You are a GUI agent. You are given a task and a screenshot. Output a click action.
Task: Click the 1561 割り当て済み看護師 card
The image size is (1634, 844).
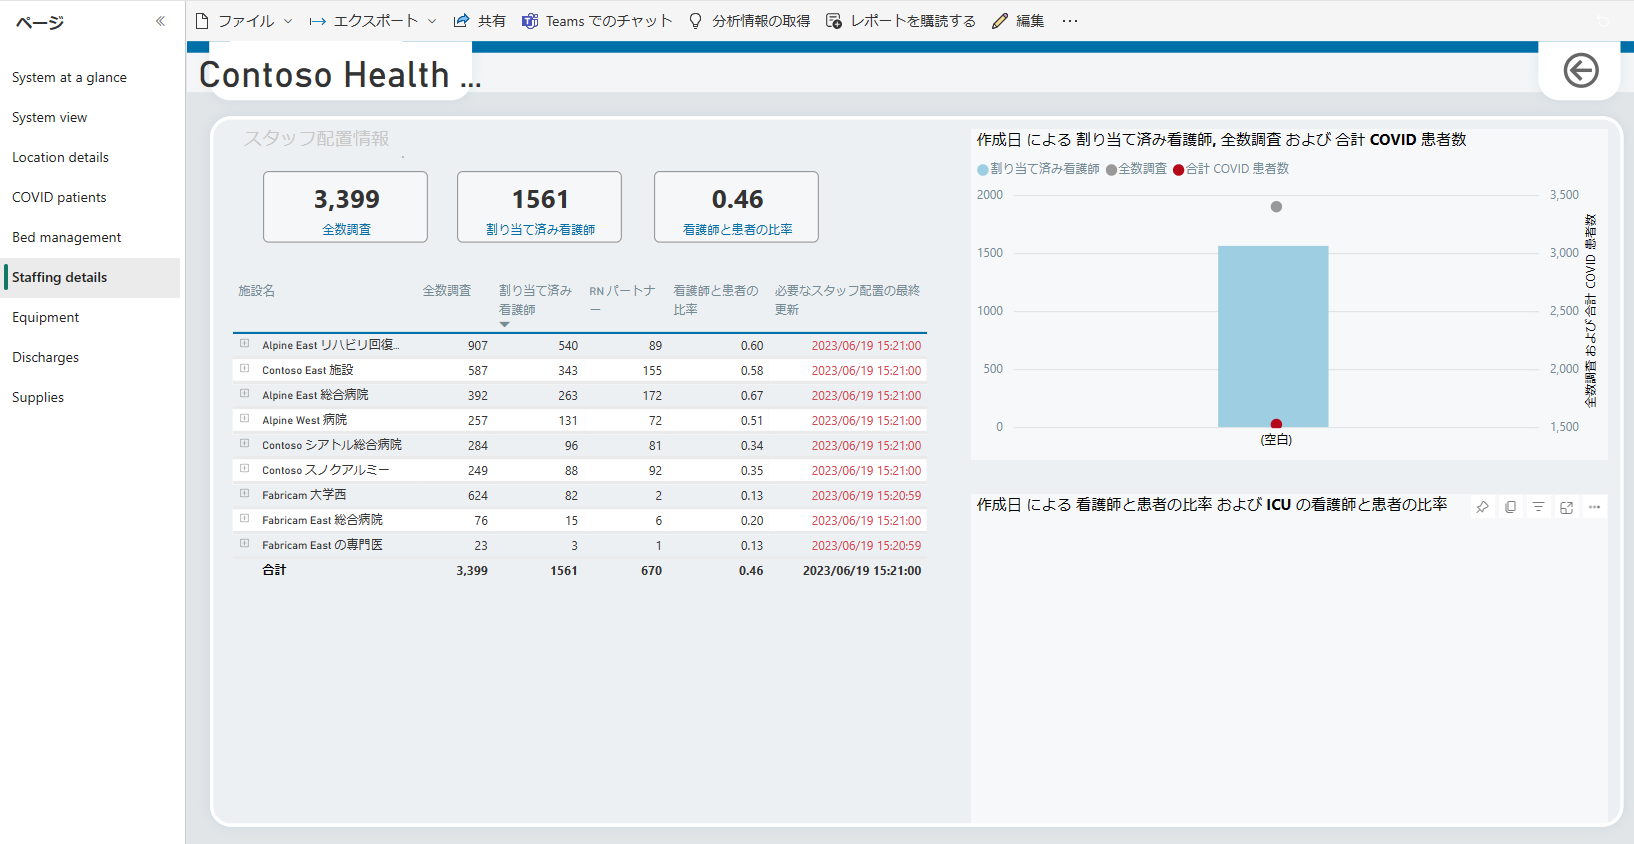540,207
